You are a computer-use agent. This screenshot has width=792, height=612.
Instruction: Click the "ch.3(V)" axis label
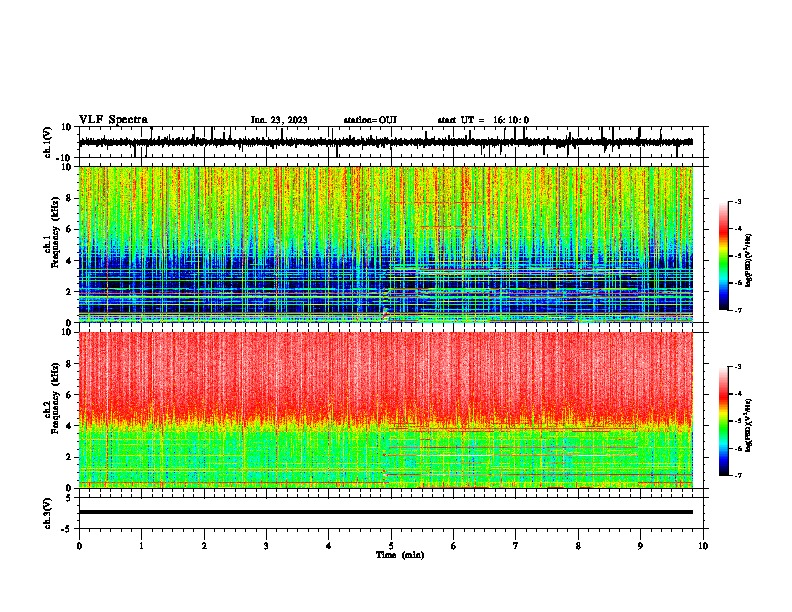coord(48,513)
